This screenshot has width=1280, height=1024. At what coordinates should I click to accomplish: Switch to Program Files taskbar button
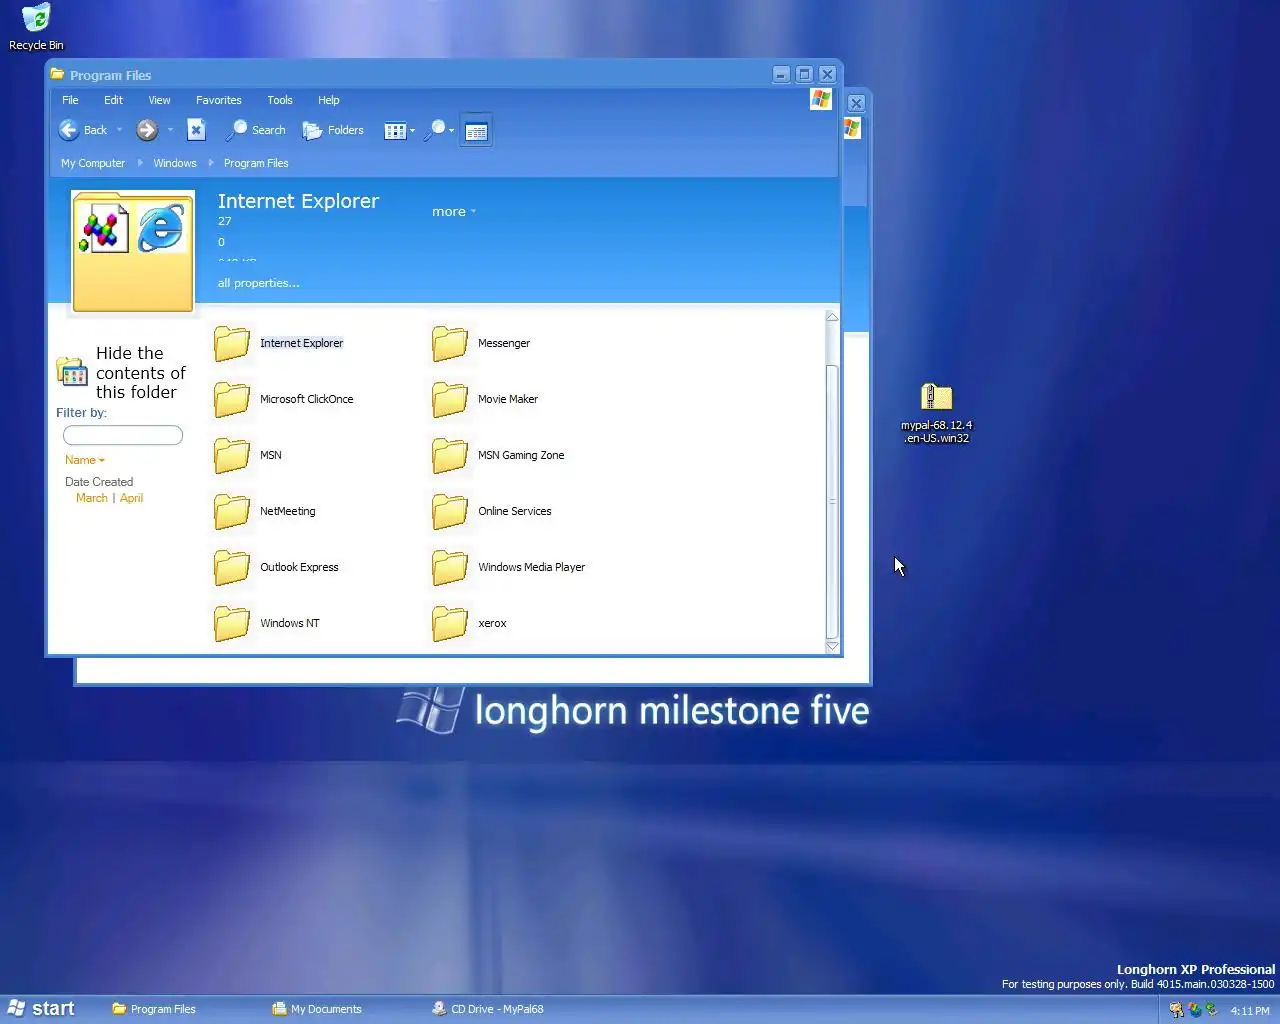155,1009
